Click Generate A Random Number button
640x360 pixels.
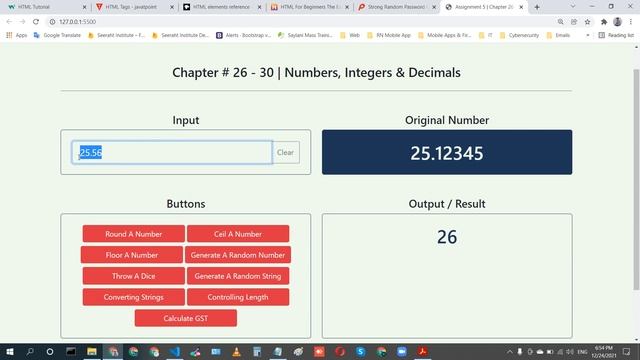238,255
